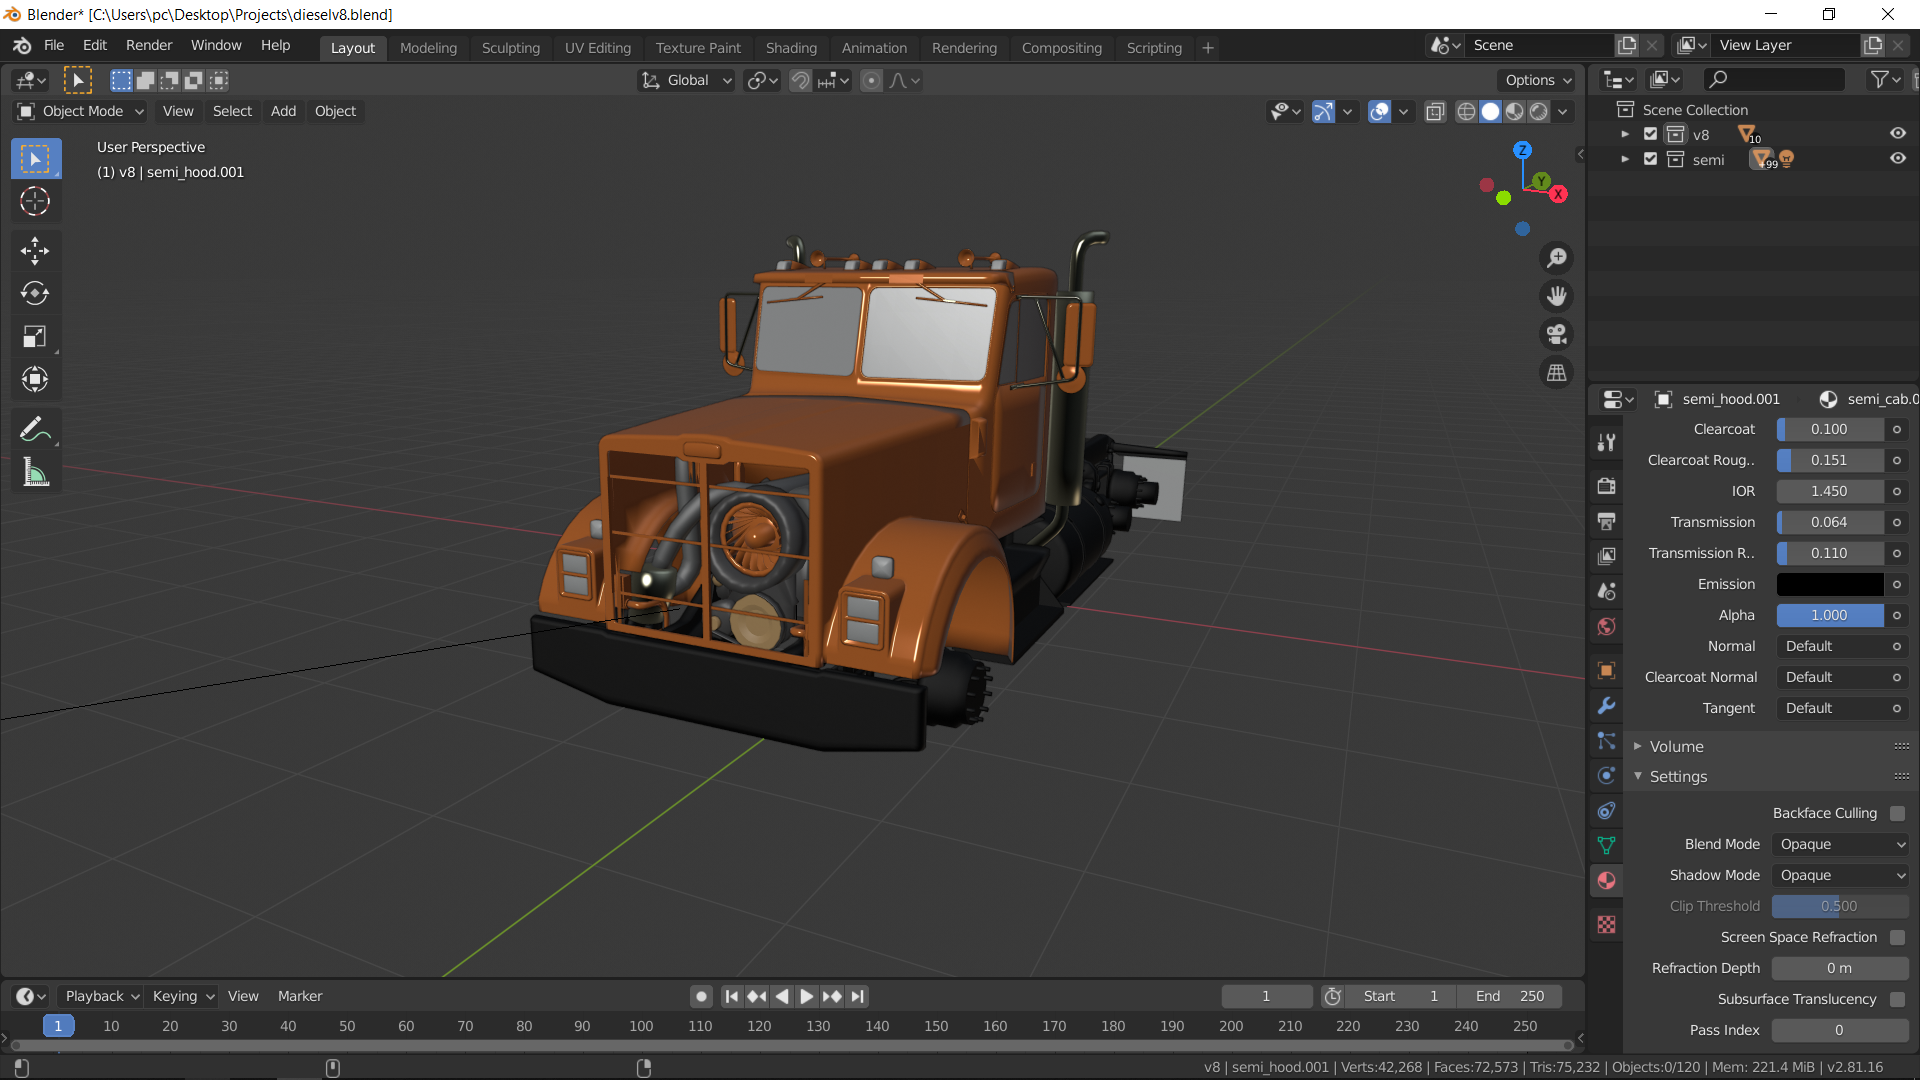Expand the Volume panel
Image resolution: width=1920 pixels, height=1080 pixels.
(x=1676, y=746)
